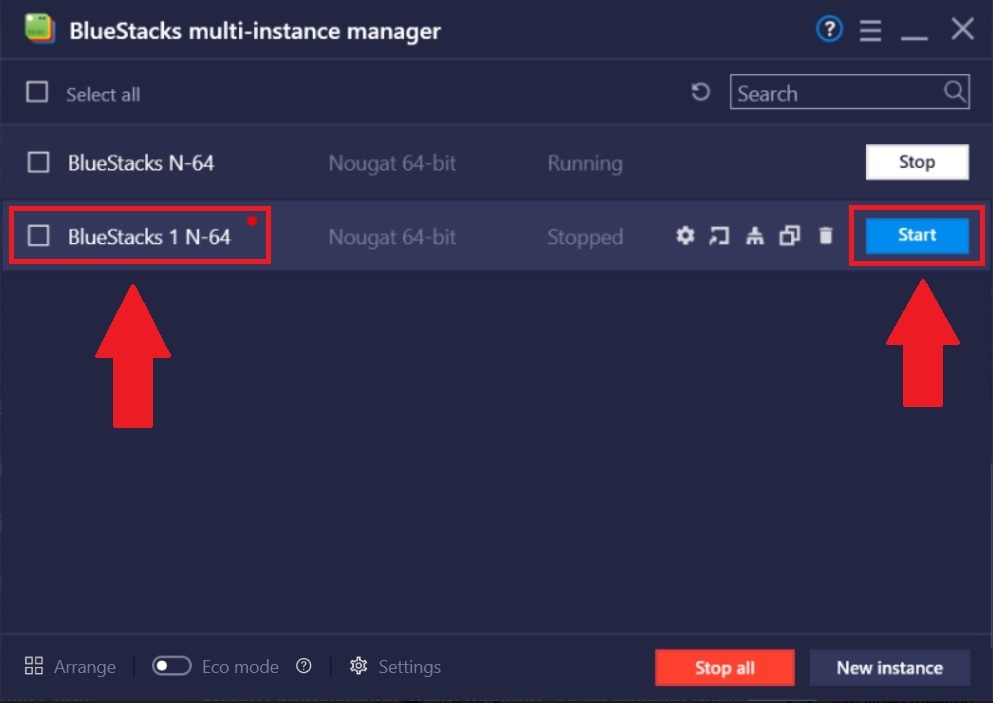Tick the checkbox for BlueStacks N-64
Image resolution: width=993 pixels, height=703 pixels.
pyautogui.click(x=38, y=162)
